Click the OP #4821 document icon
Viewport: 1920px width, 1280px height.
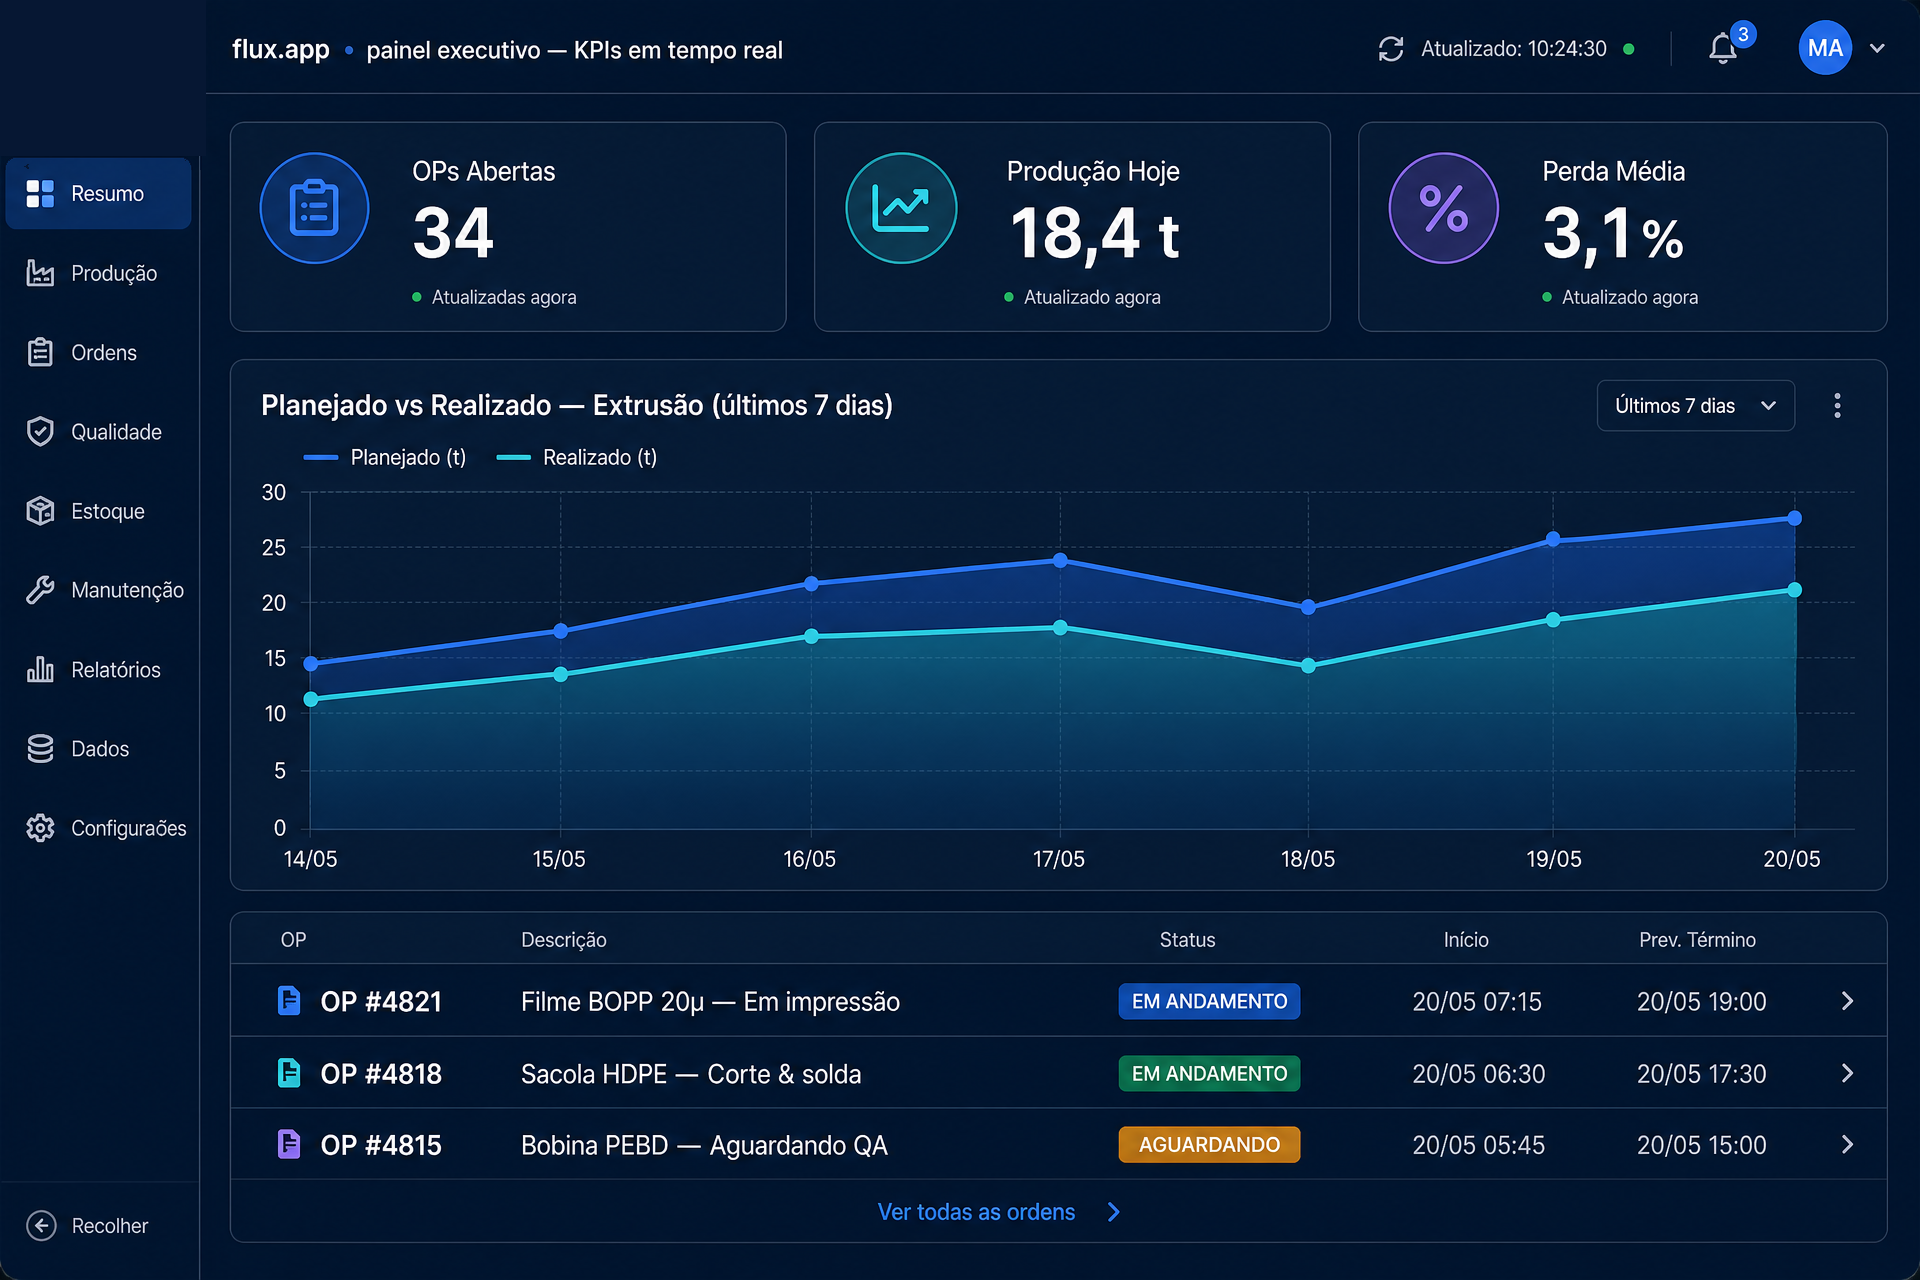[x=288, y=1000]
